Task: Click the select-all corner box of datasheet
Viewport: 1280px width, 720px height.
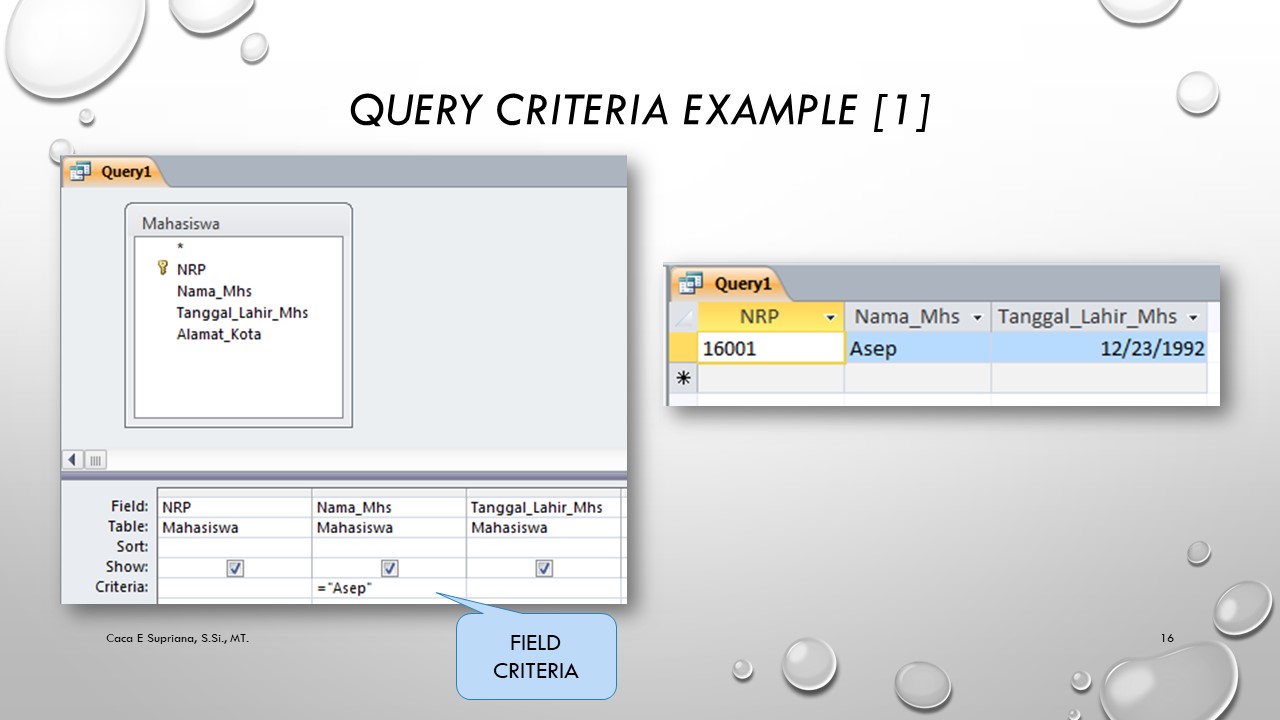Action: (683, 317)
